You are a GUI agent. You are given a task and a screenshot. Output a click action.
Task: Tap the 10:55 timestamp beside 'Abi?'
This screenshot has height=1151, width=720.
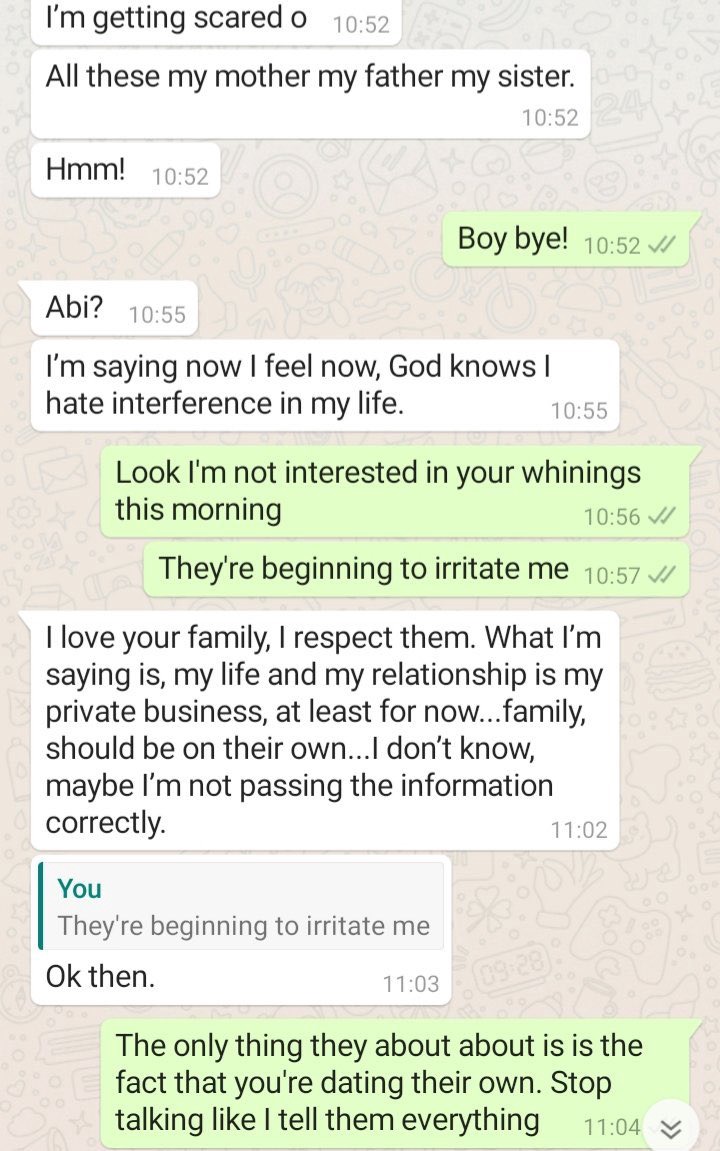[x=157, y=315]
